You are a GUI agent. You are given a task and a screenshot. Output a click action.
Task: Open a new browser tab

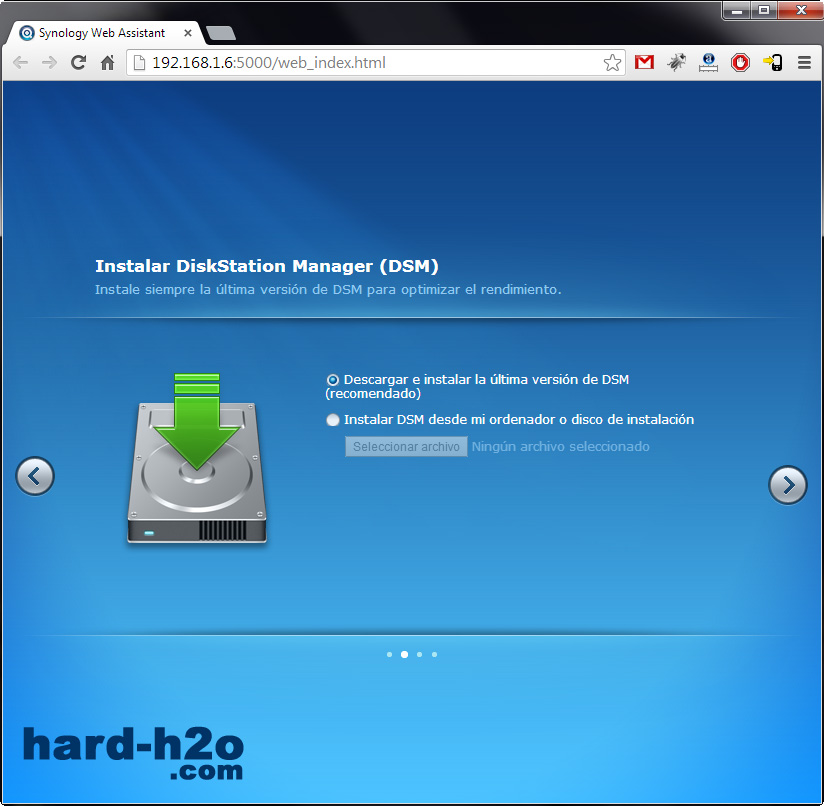coord(221,33)
